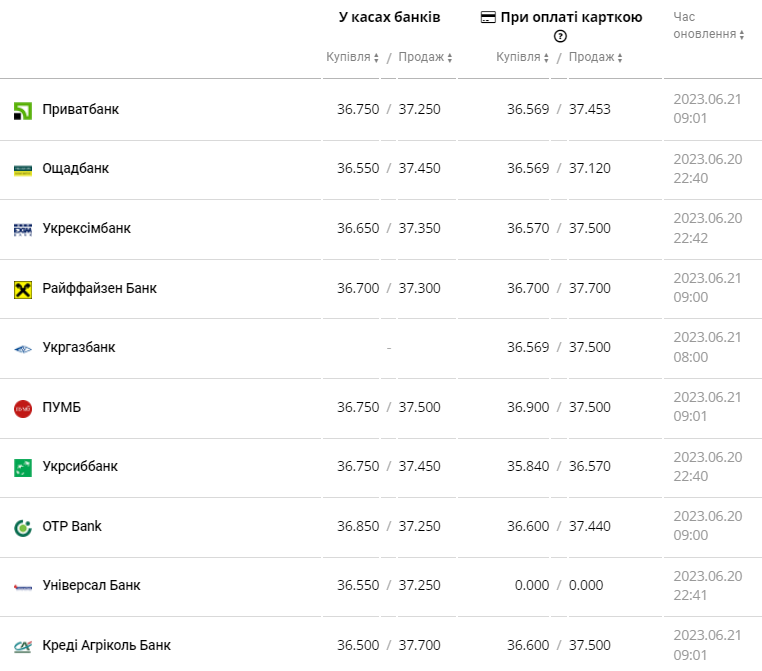Click the У касах банків header
The height and width of the screenshot is (671, 762).
pyautogui.click(x=389, y=17)
